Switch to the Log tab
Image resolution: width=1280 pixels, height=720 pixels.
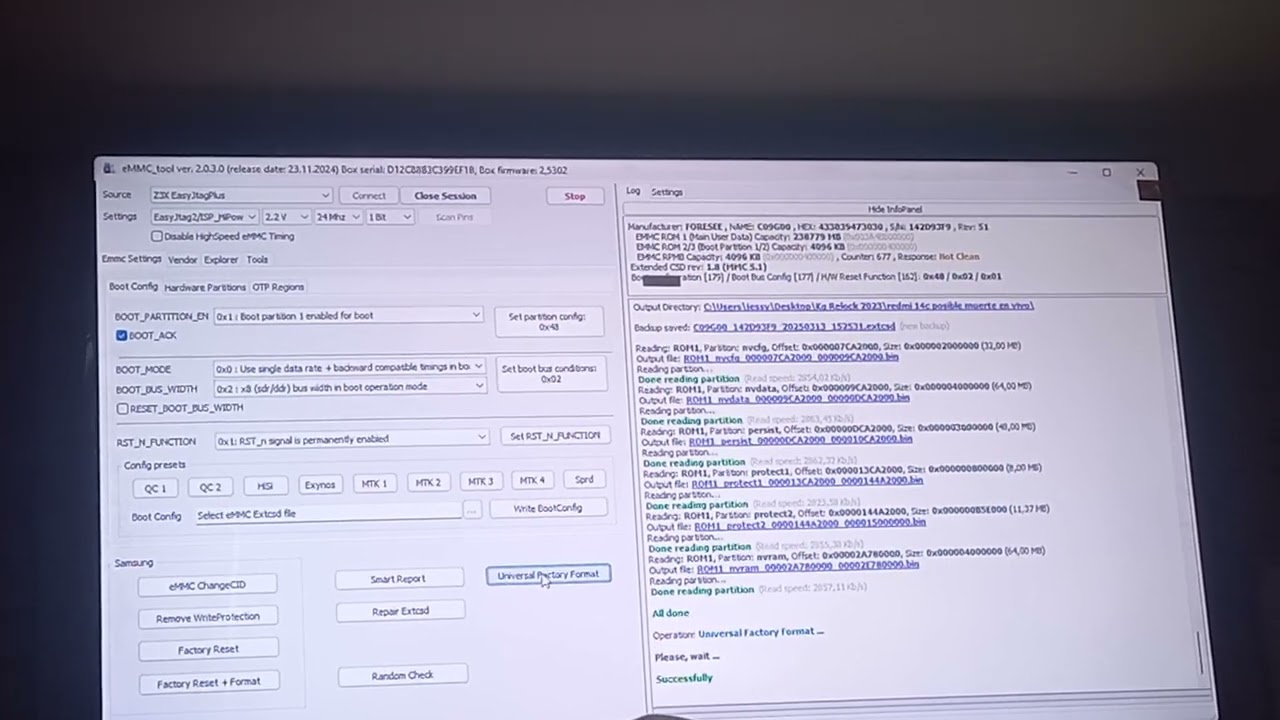tap(633, 191)
